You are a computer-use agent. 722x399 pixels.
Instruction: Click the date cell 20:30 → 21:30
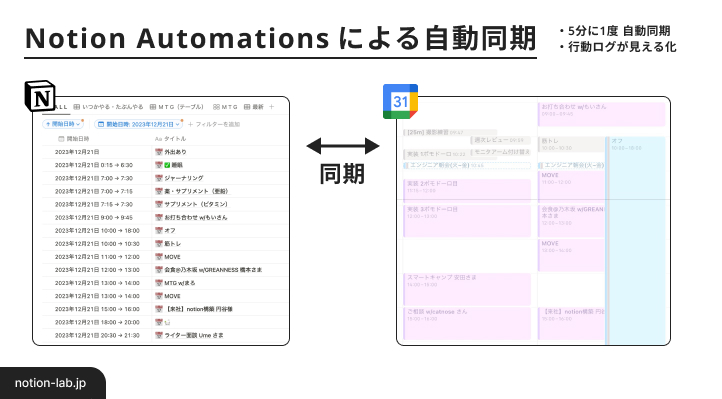pyautogui.click(x=97, y=335)
